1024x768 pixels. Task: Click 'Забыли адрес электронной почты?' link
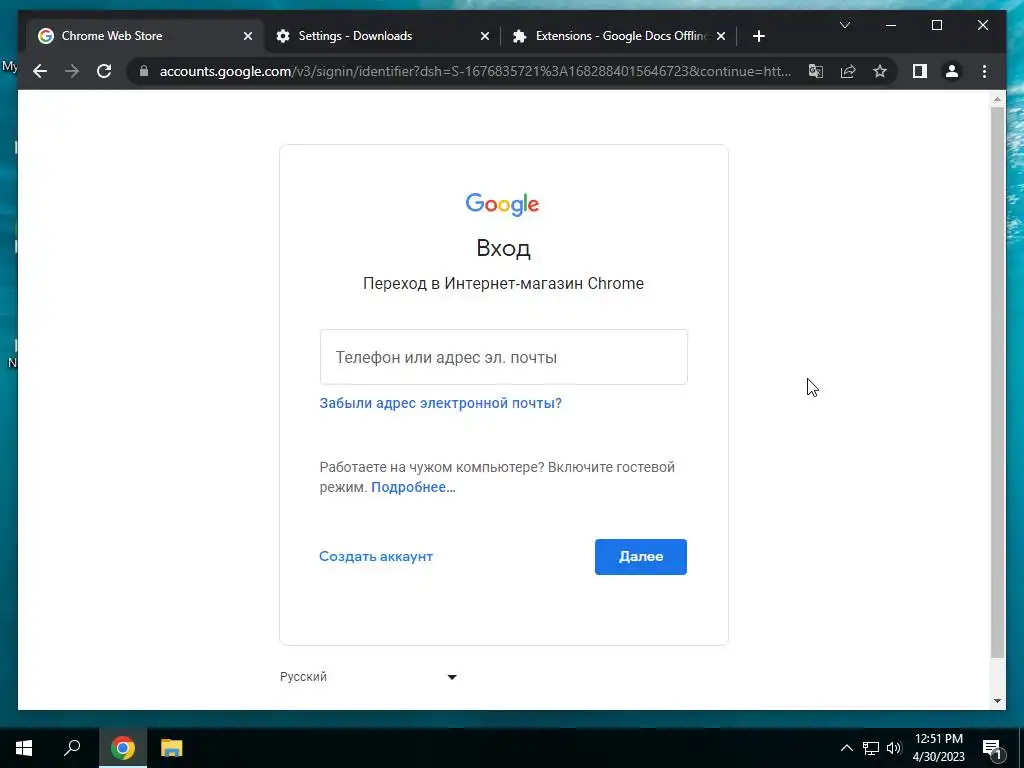440,403
